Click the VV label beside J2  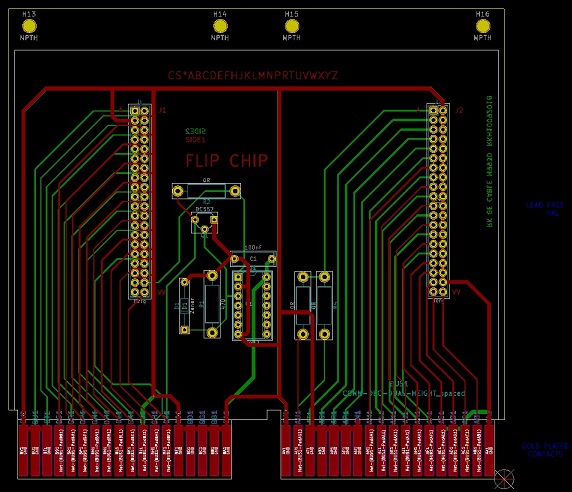(456, 292)
